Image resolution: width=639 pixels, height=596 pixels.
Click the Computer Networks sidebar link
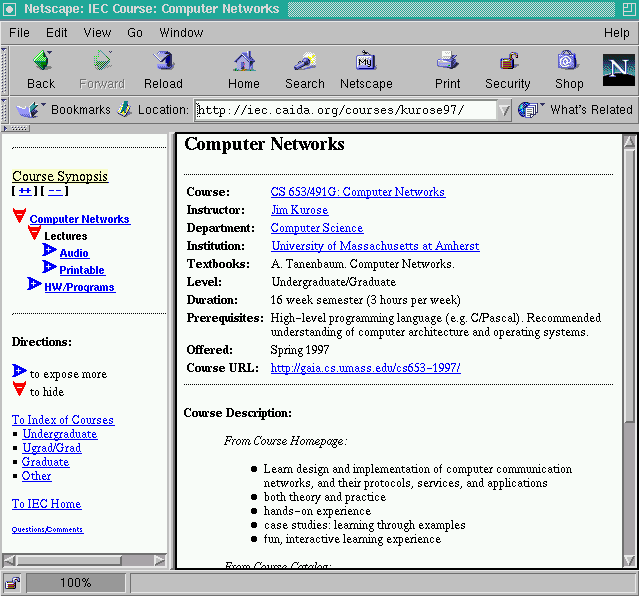pyautogui.click(x=79, y=219)
